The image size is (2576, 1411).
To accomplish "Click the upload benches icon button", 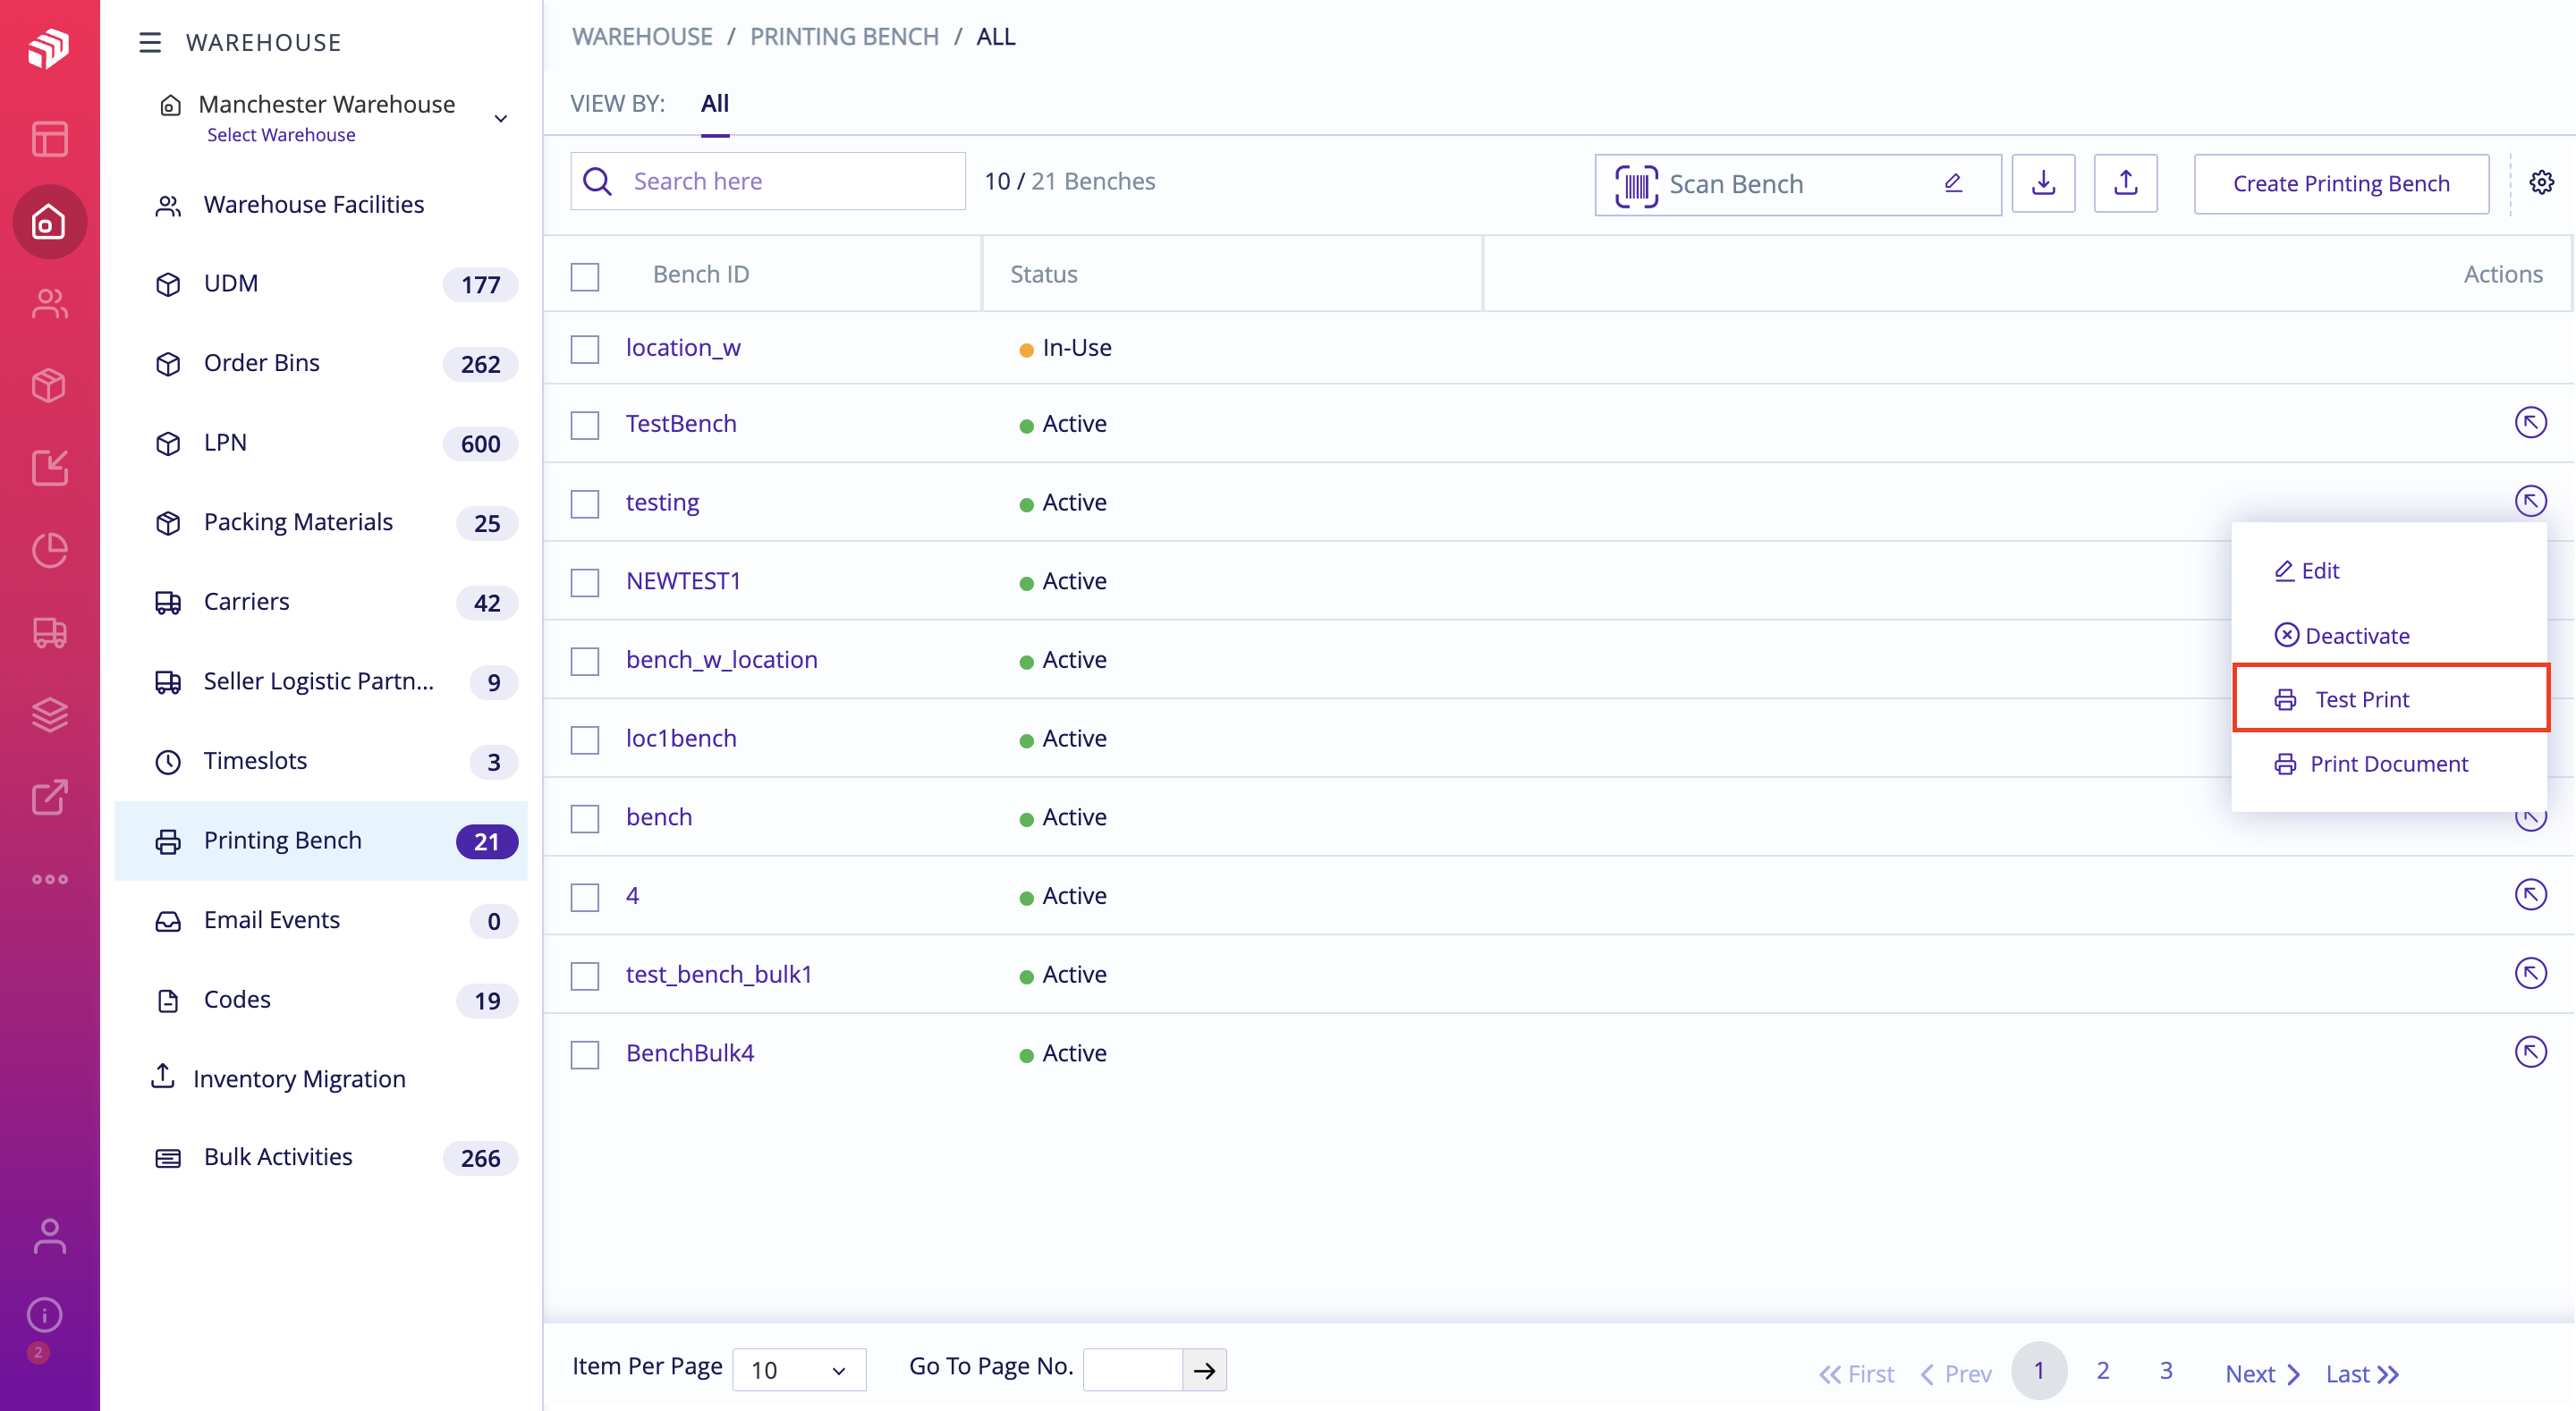I will point(2125,183).
